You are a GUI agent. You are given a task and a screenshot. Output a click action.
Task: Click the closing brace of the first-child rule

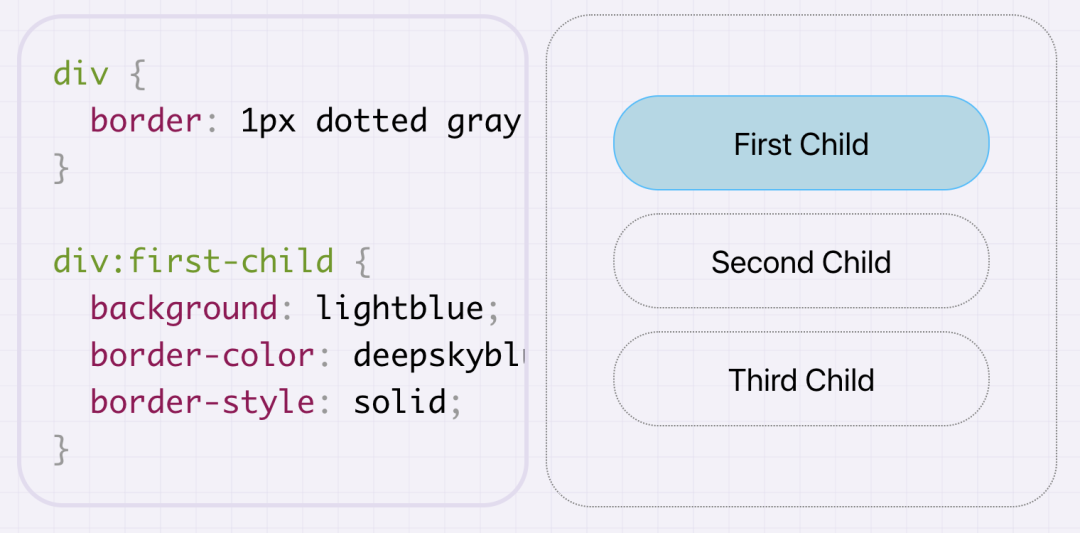pos(61,450)
